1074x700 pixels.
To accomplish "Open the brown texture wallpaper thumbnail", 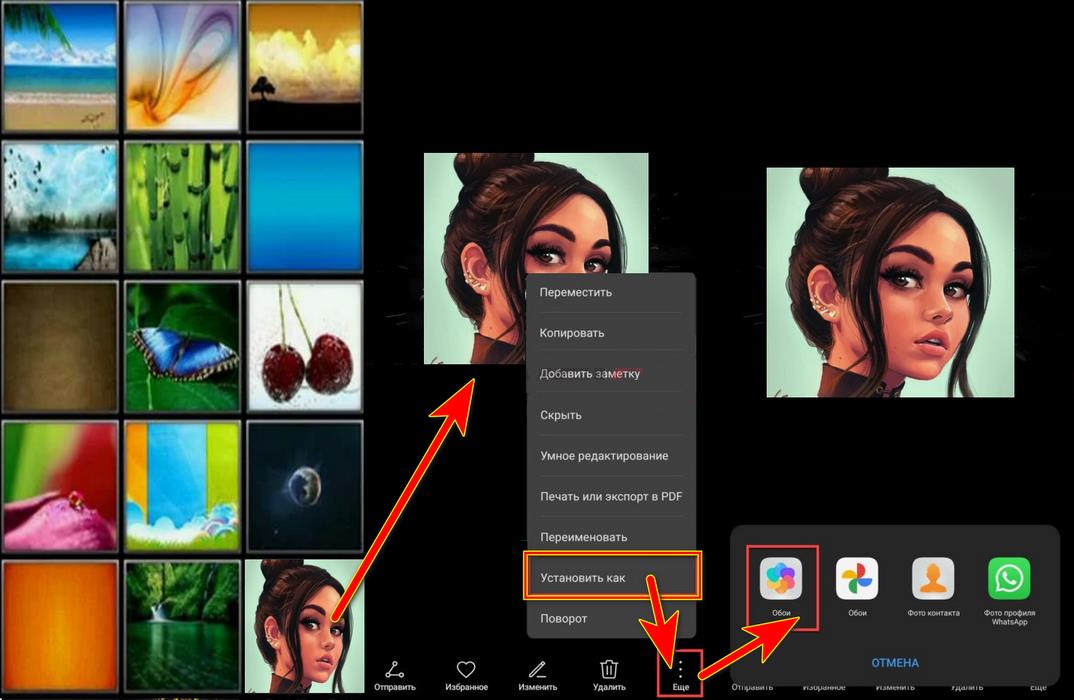I will point(60,347).
